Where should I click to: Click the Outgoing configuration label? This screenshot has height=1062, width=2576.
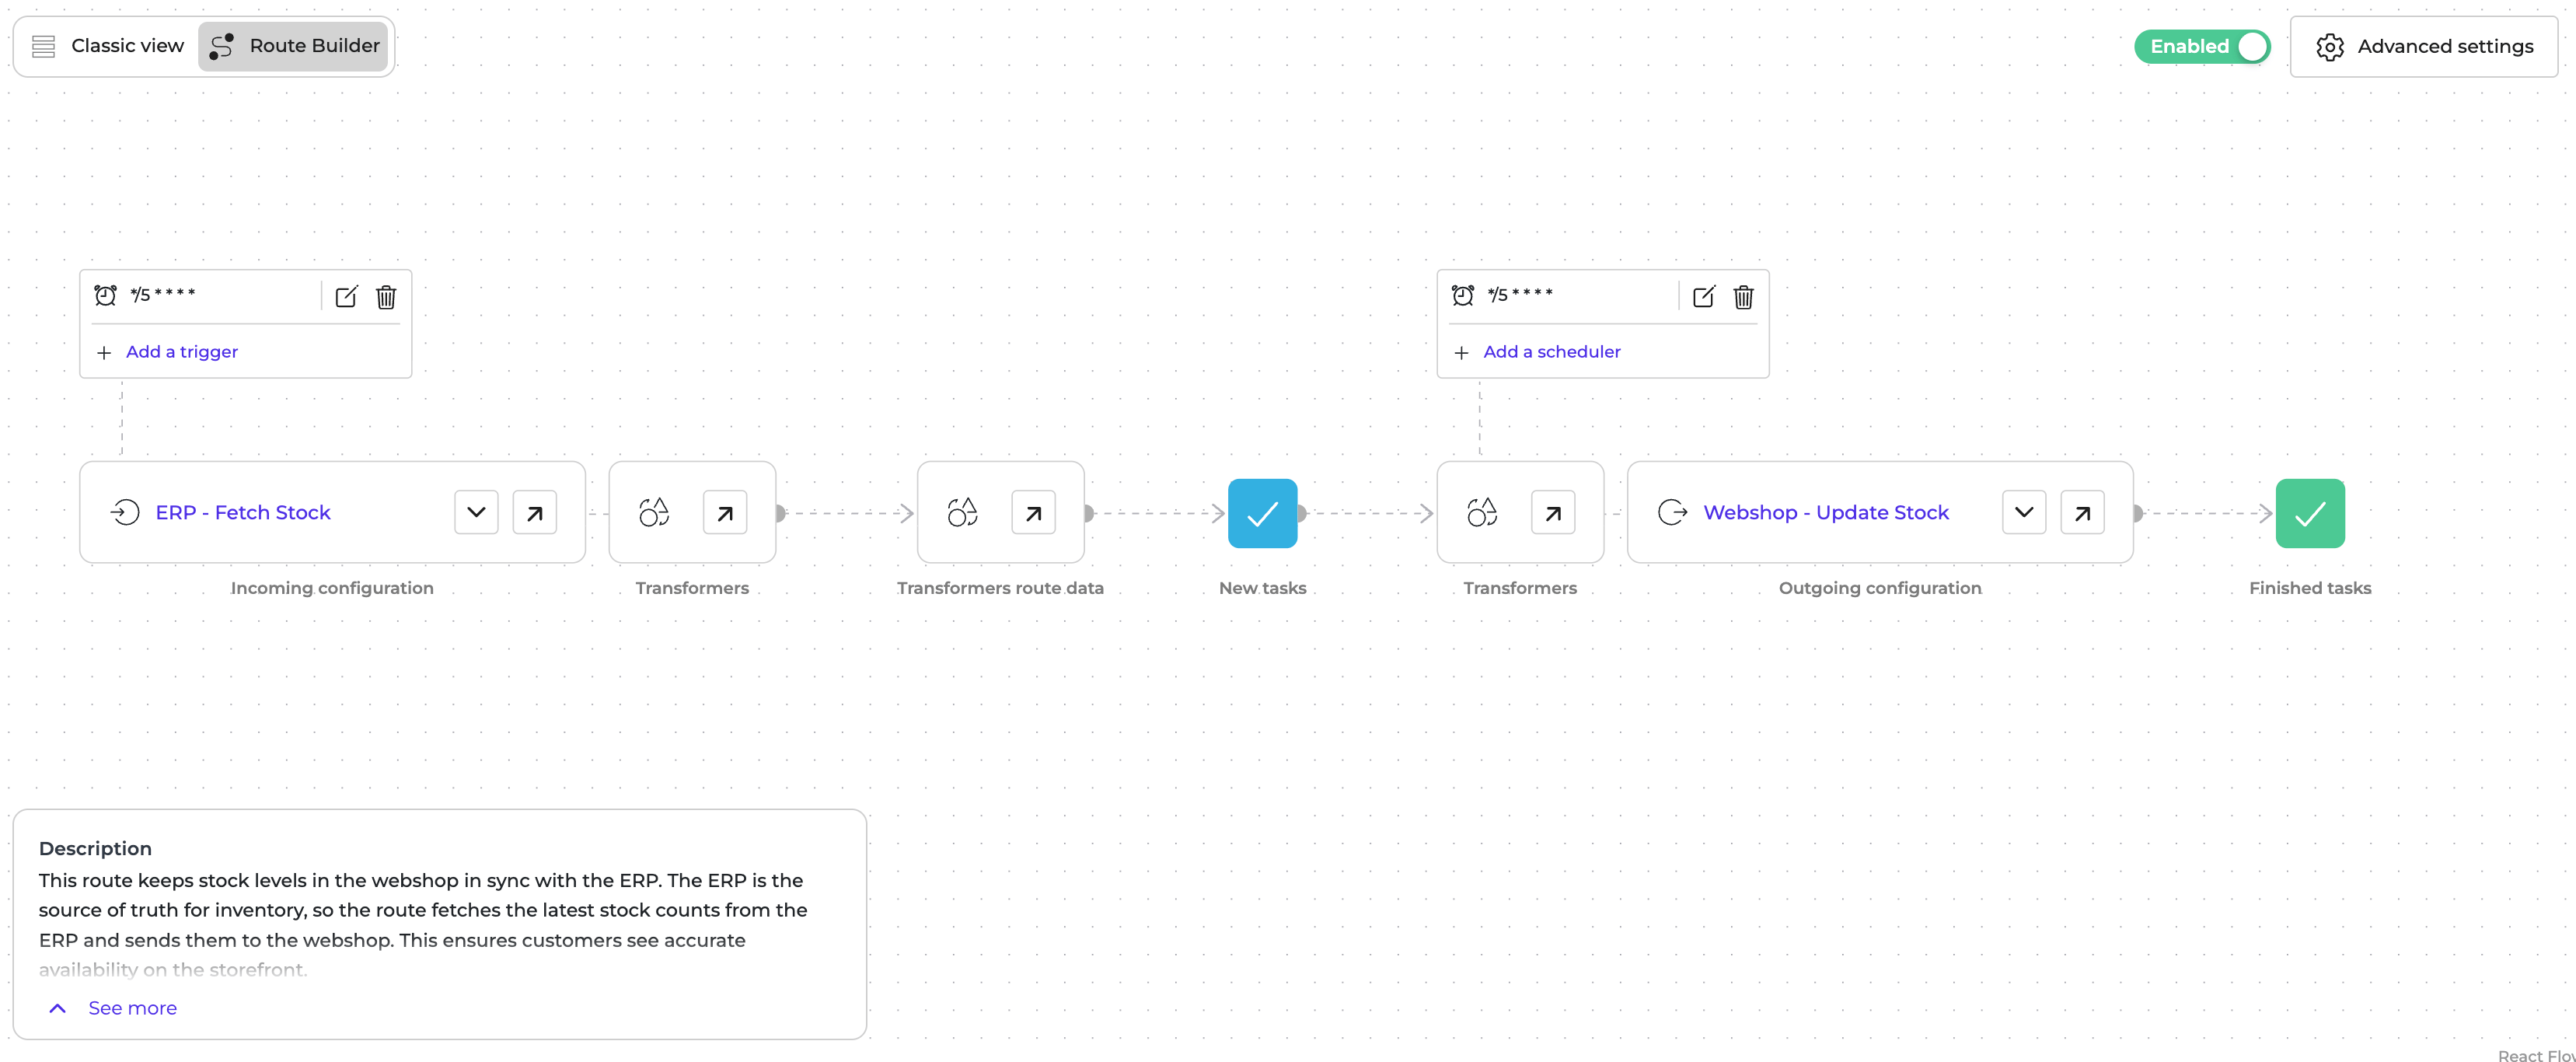[1880, 588]
